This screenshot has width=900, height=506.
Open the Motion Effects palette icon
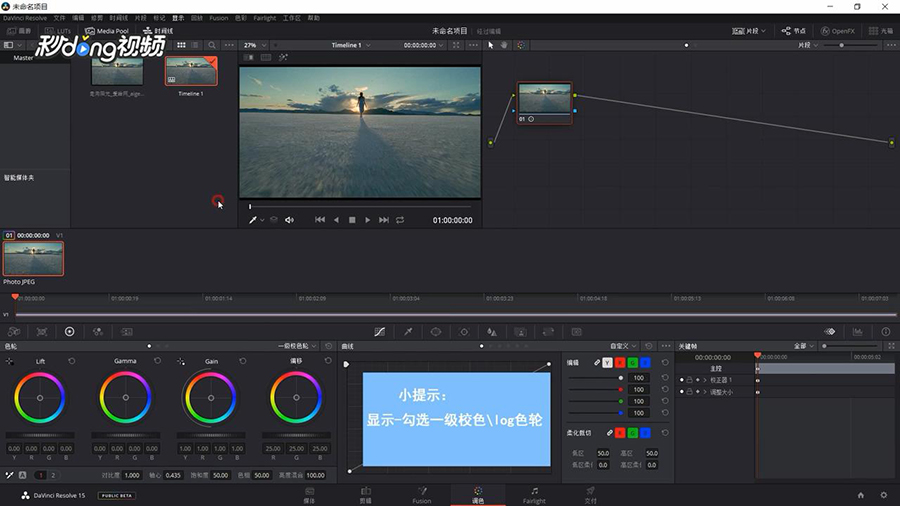[x=127, y=332]
